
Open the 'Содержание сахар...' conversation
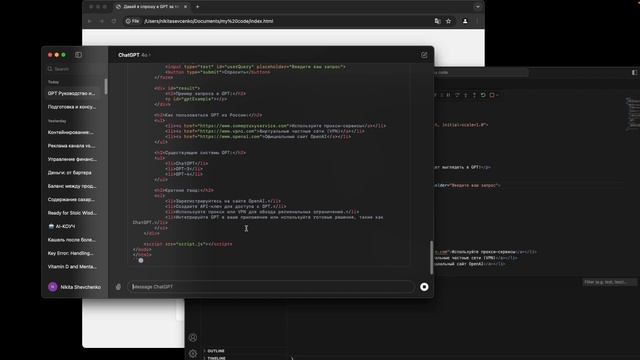coord(73,200)
